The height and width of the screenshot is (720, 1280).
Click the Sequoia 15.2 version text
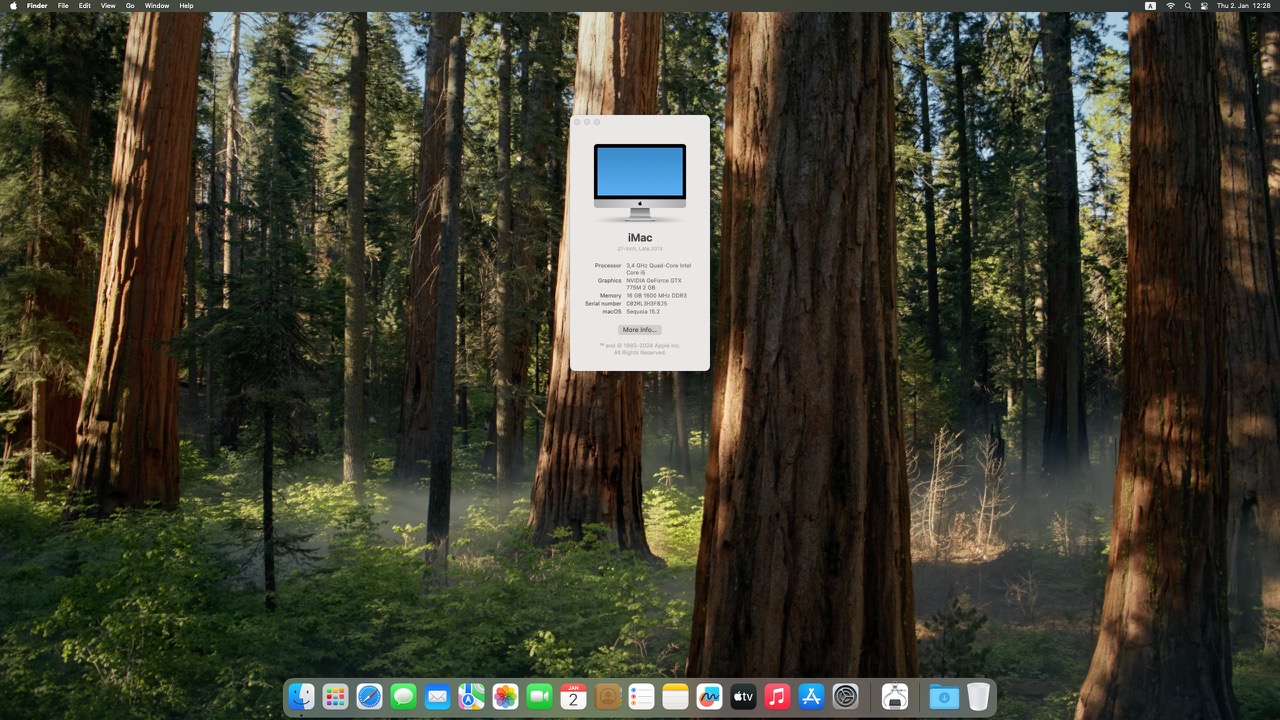pyautogui.click(x=643, y=312)
